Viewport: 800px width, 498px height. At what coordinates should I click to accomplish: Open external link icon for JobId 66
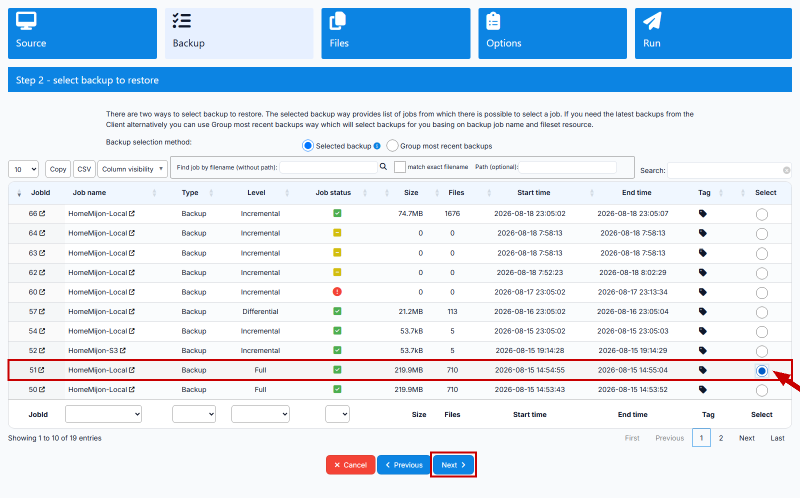pyautogui.click(x=42, y=214)
